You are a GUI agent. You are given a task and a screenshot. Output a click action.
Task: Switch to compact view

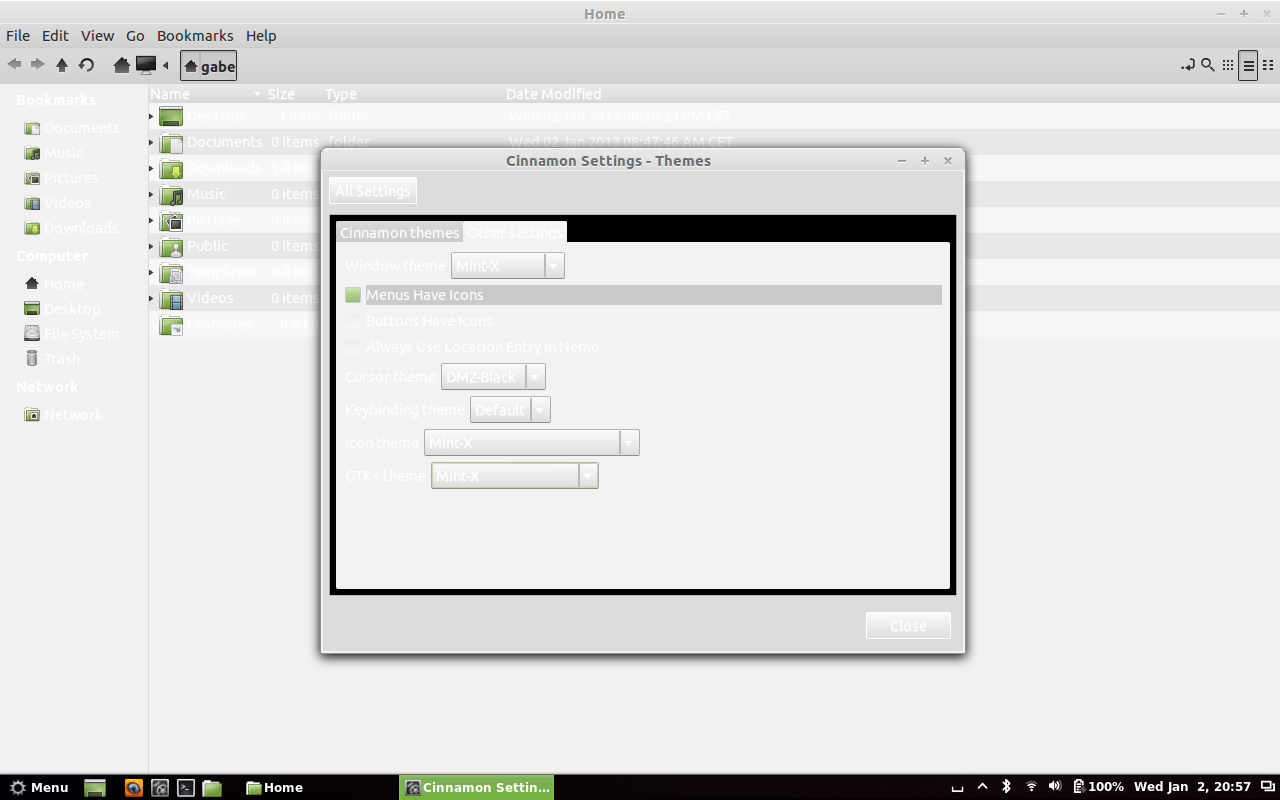(x=1269, y=64)
